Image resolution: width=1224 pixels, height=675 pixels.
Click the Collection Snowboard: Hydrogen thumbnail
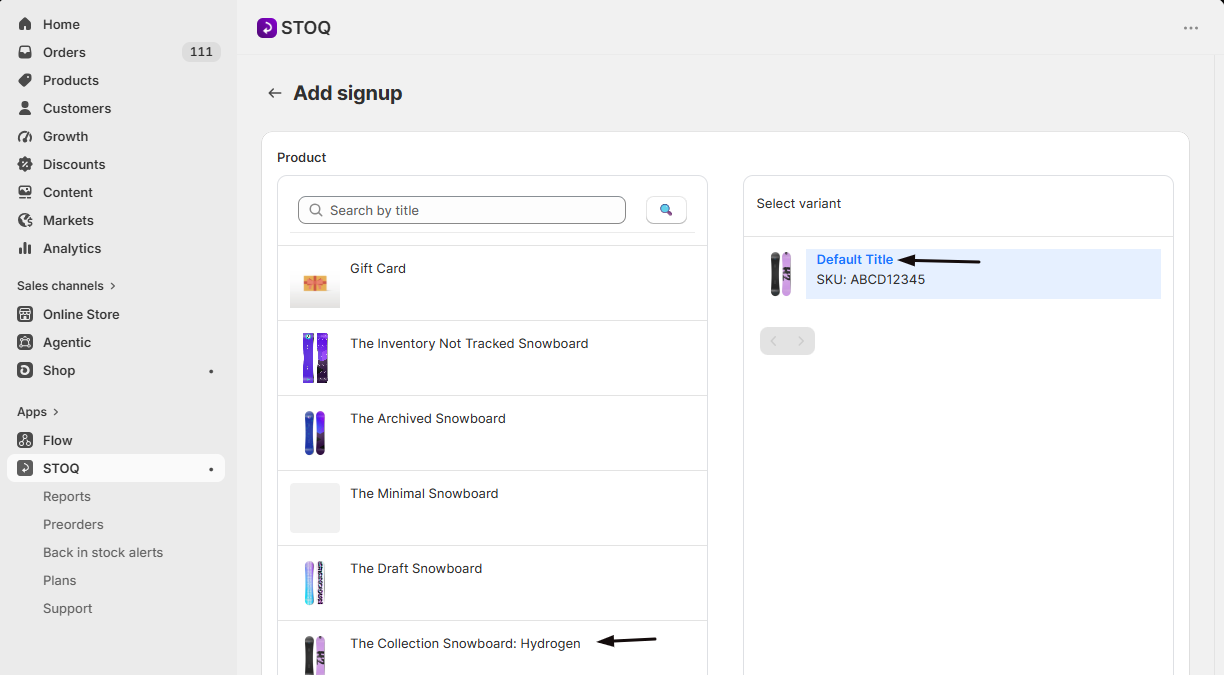coord(315,655)
